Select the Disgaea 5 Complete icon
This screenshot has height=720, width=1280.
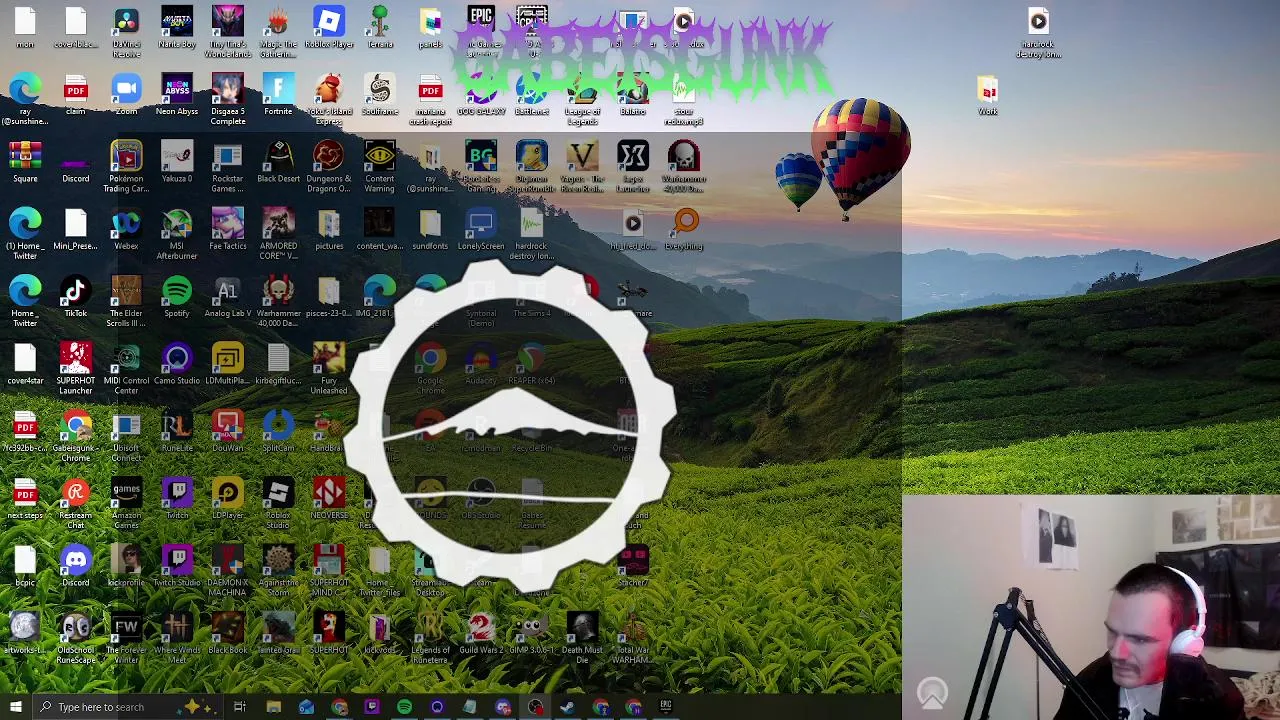click(227, 99)
